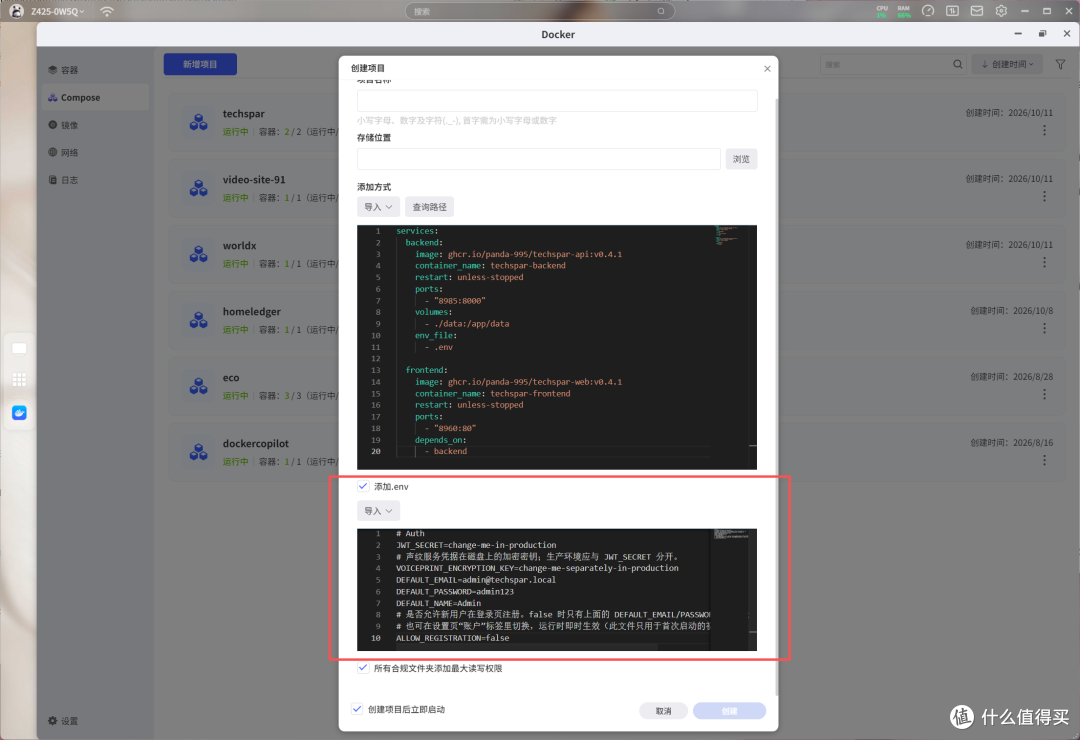Click the filter funnel icon in the Docker window
The image size is (1080, 740).
(x=1060, y=64)
